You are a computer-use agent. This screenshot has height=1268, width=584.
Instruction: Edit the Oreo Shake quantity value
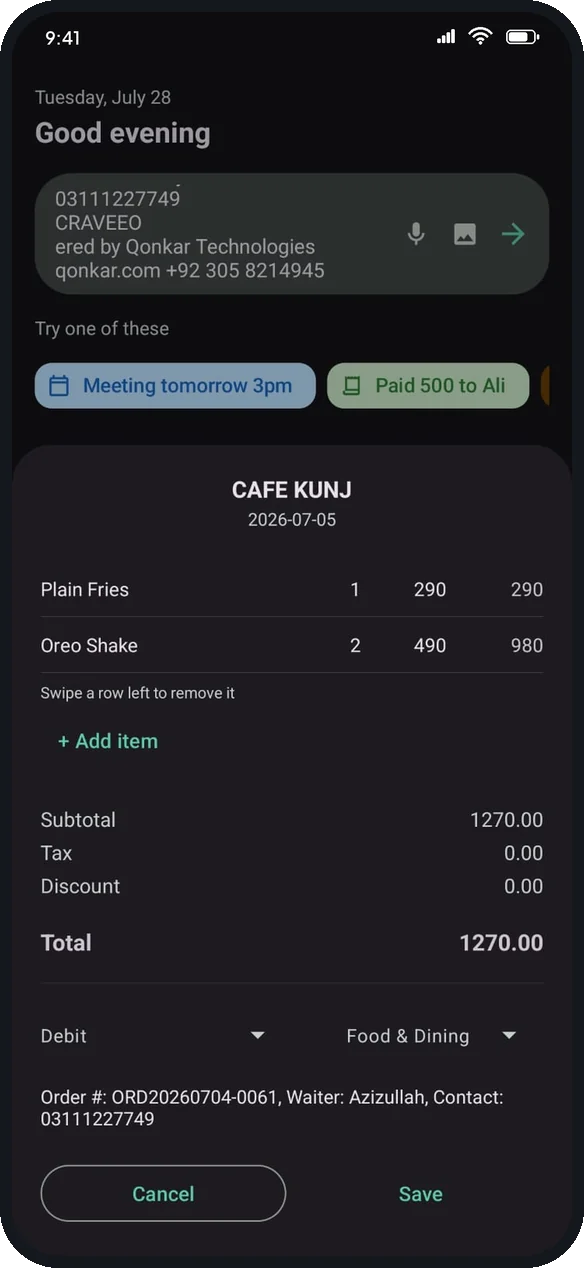[x=355, y=645]
